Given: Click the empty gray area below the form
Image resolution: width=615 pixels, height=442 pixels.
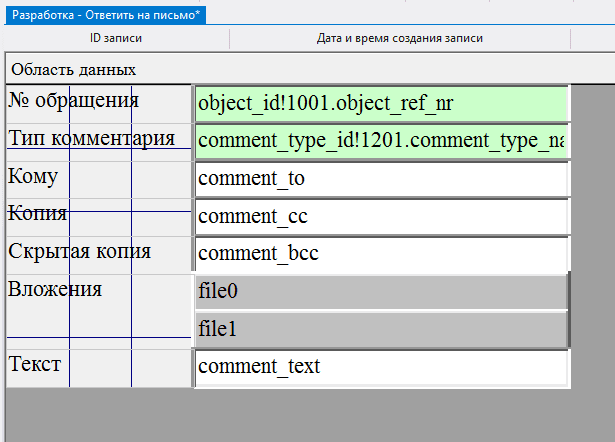Looking at the screenshot, I should tap(300, 415).
